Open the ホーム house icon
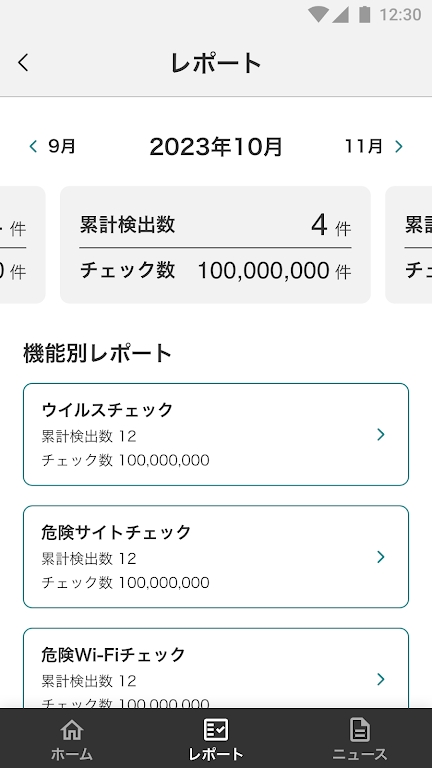The width and height of the screenshot is (432, 768). (72, 730)
